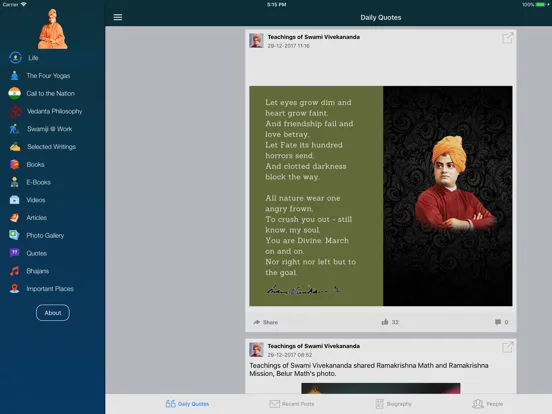This screenshot has width=552, height=414.
Task: Click the like count 32
Action: point(395,322)
